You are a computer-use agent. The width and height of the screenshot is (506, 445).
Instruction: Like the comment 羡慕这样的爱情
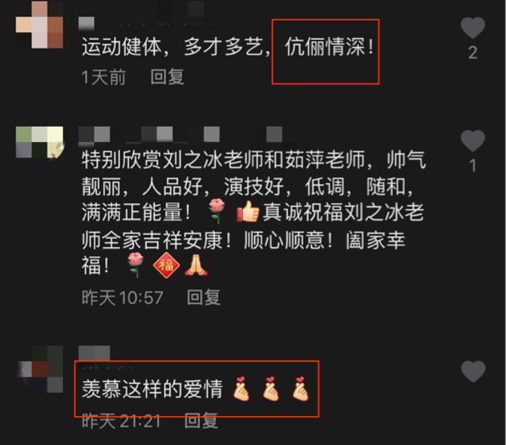click(472, 371)
